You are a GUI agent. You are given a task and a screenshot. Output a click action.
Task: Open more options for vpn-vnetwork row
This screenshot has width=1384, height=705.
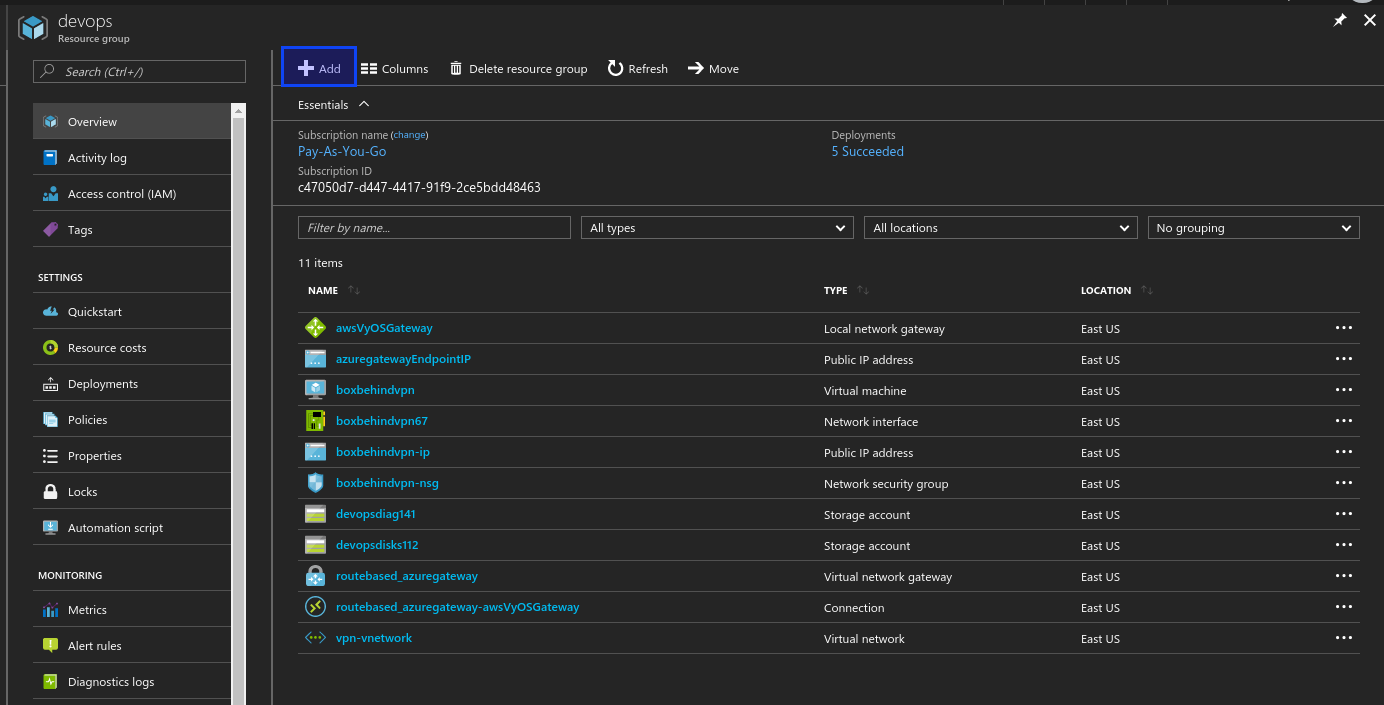point(1343,638)
